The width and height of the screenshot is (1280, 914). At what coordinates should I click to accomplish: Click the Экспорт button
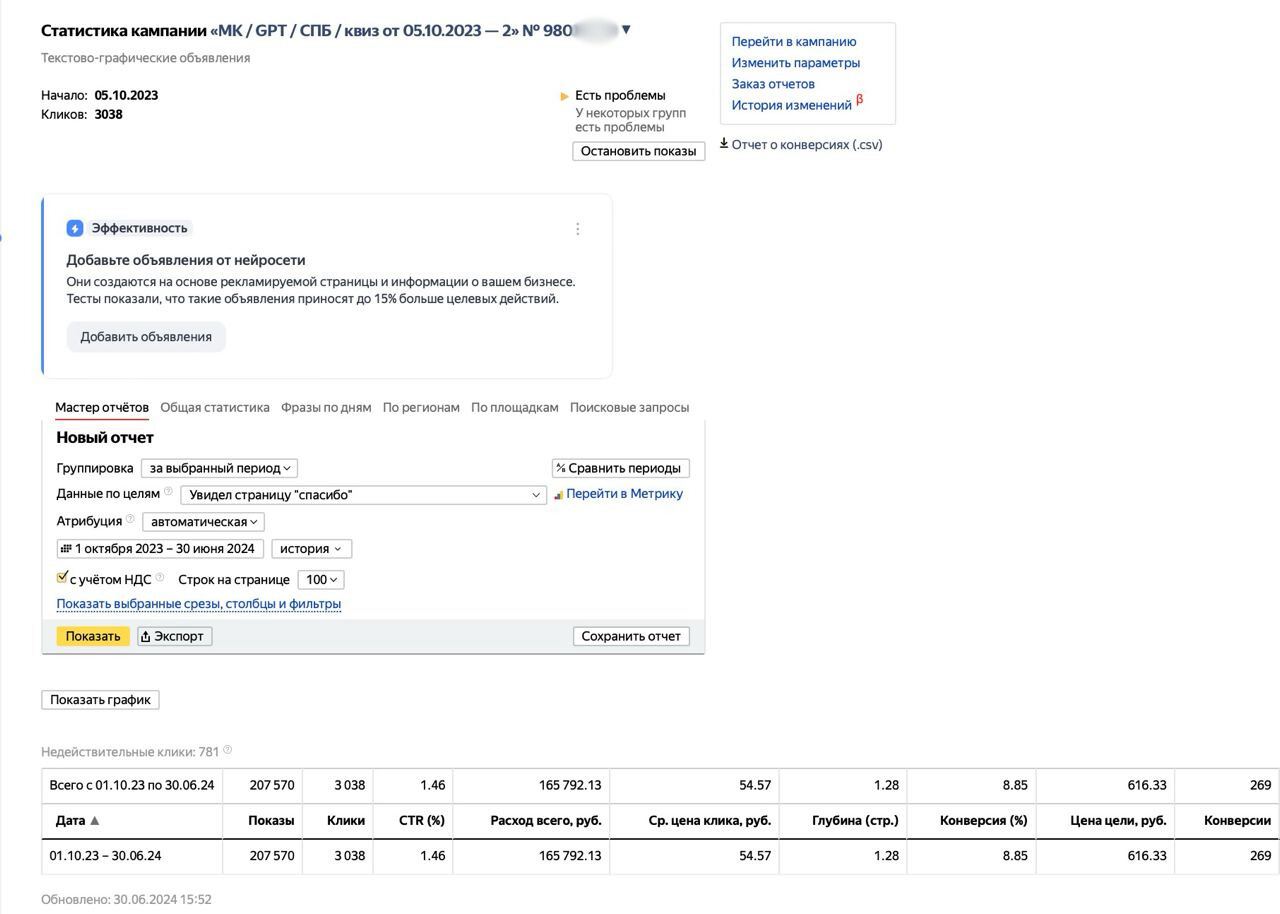(174, 636)
